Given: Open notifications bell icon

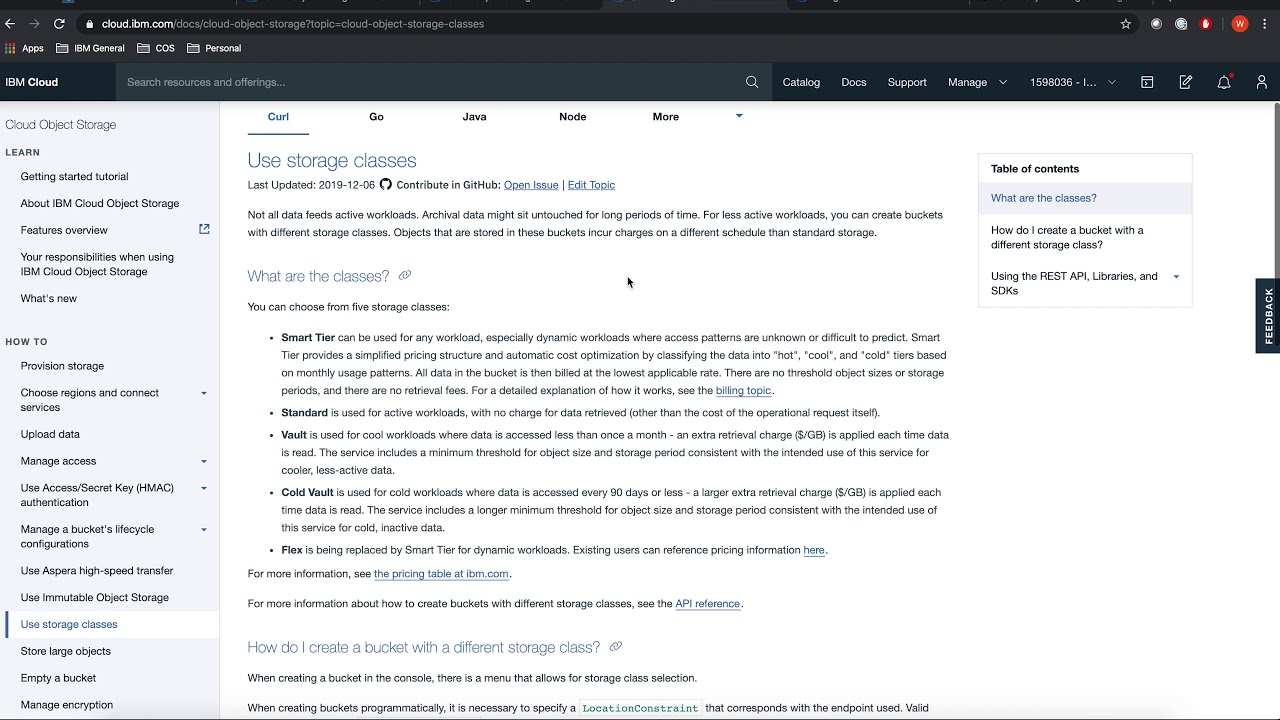Looking at the screenshot, I should coord(1224,82).
